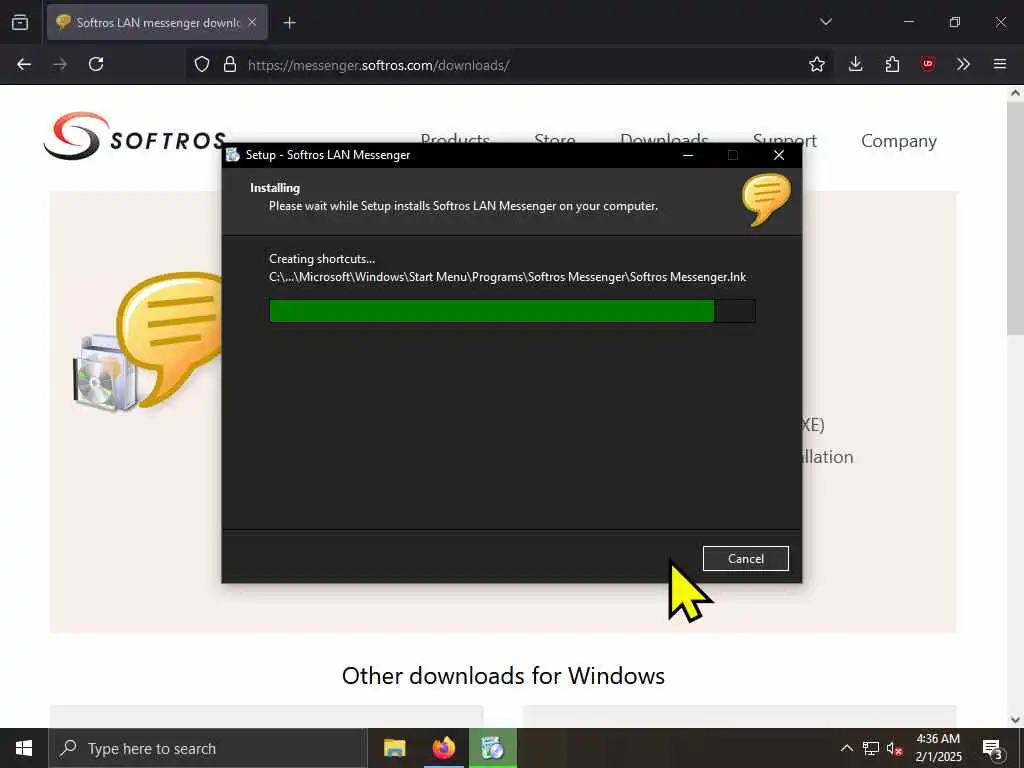The width and height of the screenshot is (1024, 768).
Task: Click the 'Other downloads for Windows' heading
Action: pos(503,675)
